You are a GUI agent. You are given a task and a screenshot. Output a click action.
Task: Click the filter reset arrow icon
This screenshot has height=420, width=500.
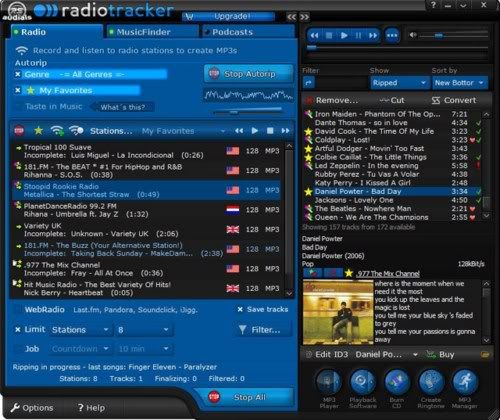coord(308,82)
